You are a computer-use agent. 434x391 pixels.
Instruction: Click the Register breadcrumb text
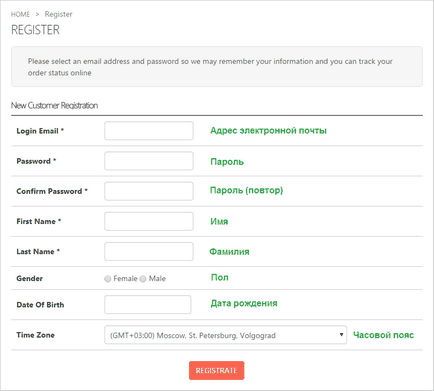click(58, 14)
